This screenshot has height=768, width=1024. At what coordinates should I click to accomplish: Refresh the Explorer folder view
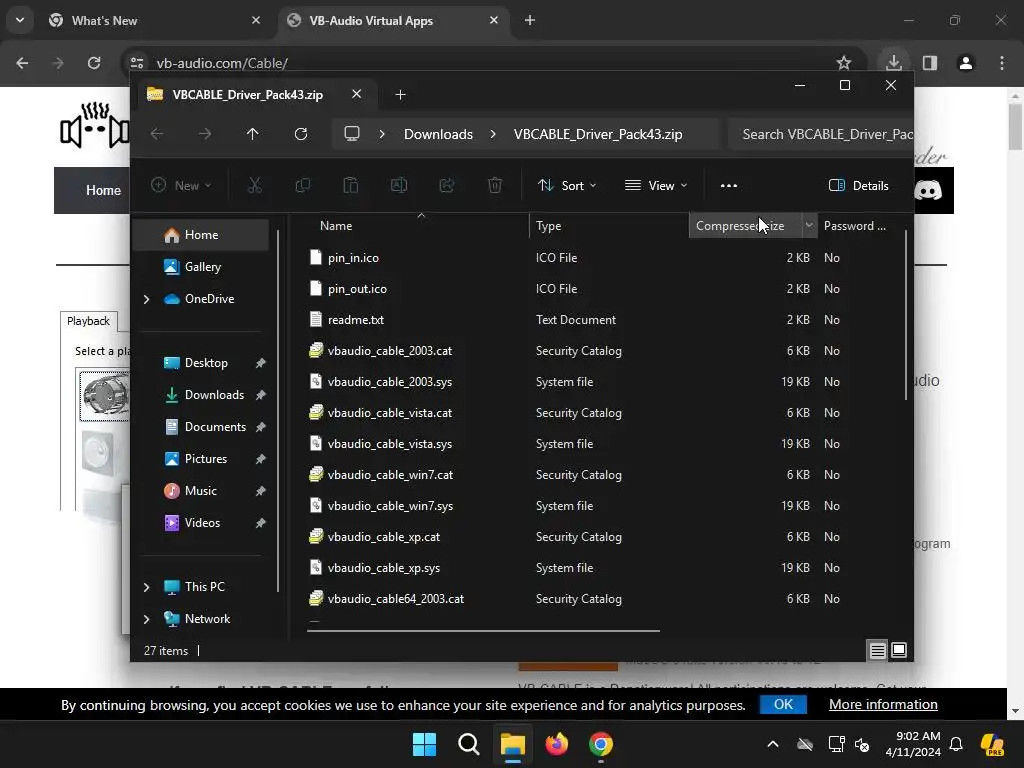click(300, 134)
